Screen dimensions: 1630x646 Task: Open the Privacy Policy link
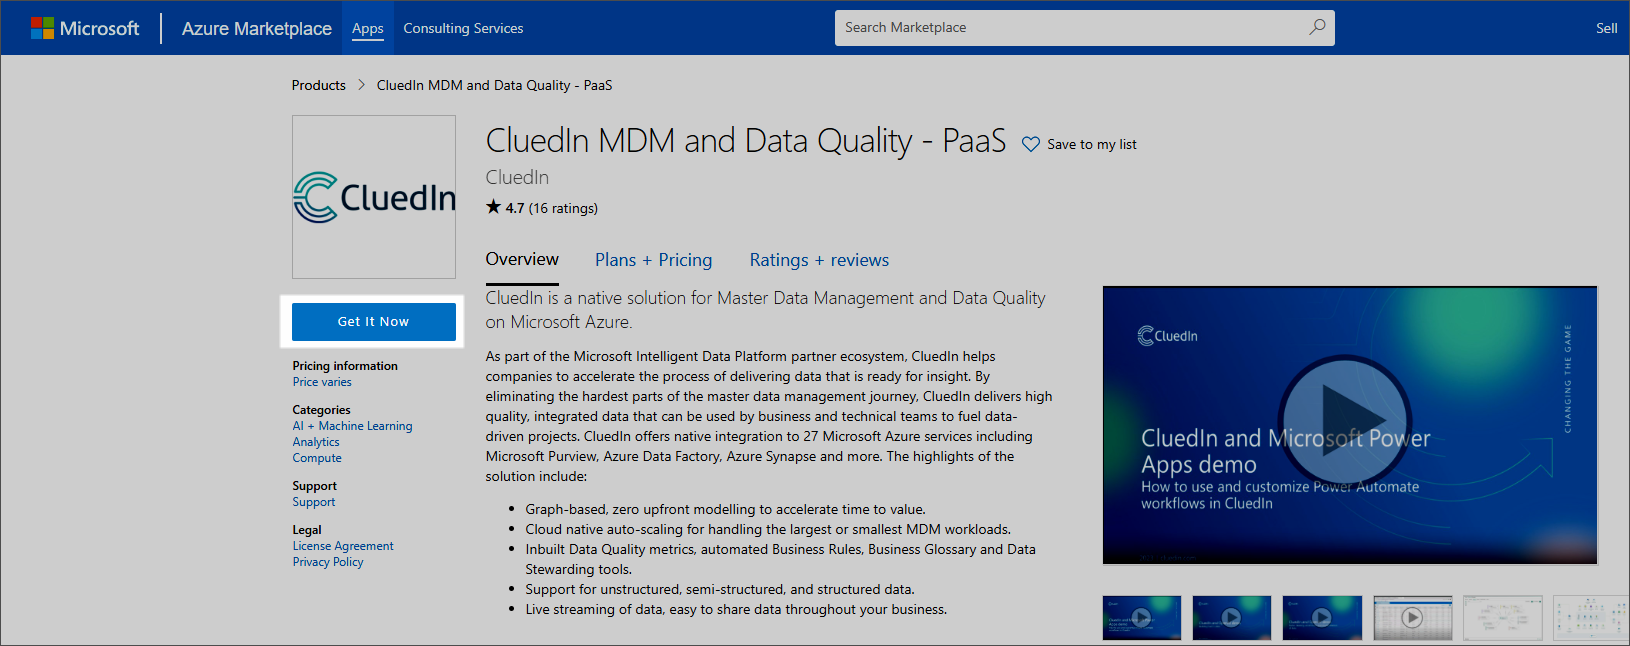tap(328, 562)
